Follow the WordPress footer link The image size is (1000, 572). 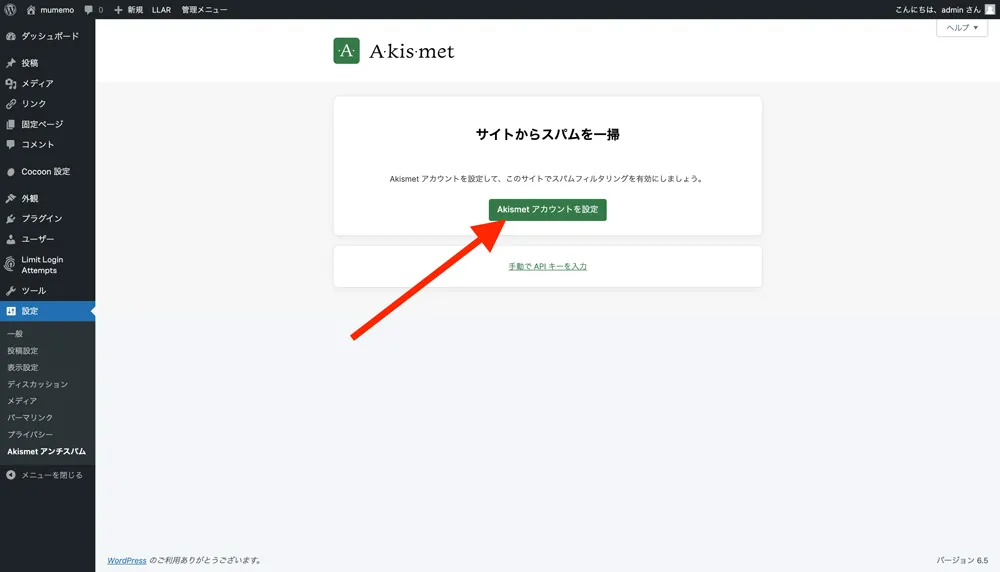pyautogui.click(x=127, y=561)
